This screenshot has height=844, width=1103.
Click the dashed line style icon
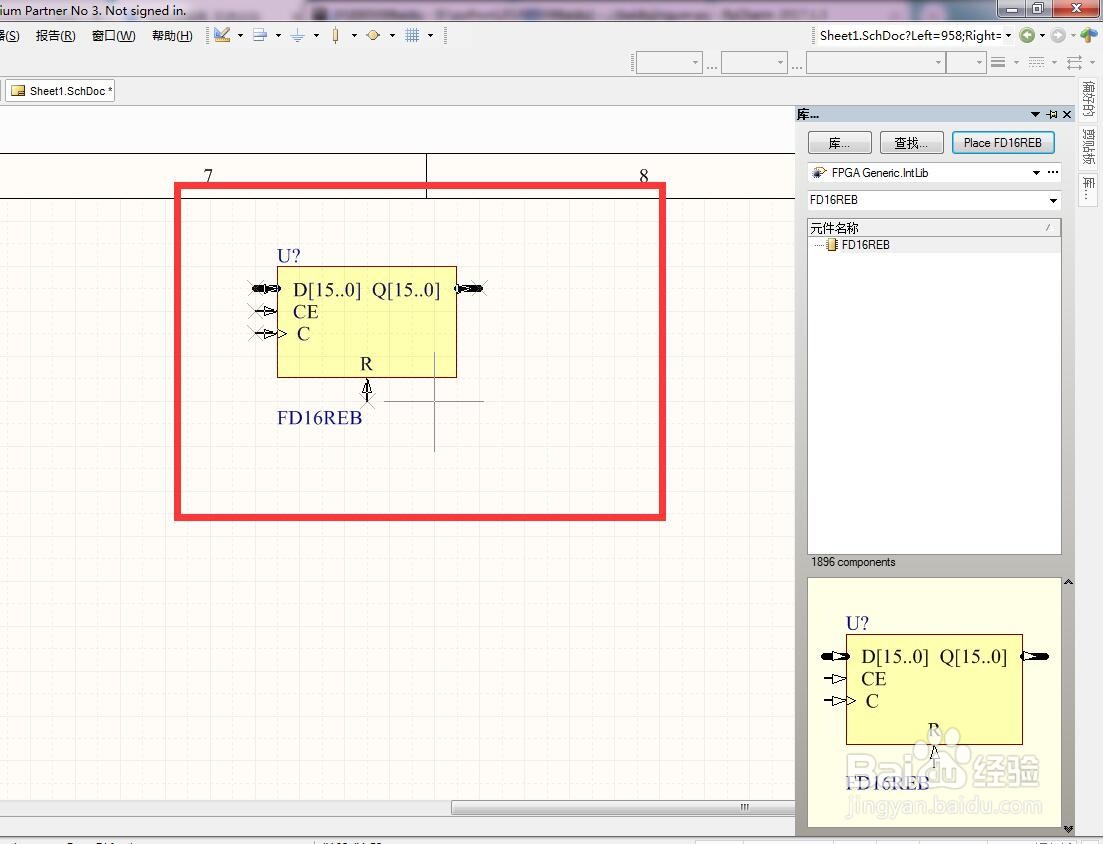(1036, 63)
